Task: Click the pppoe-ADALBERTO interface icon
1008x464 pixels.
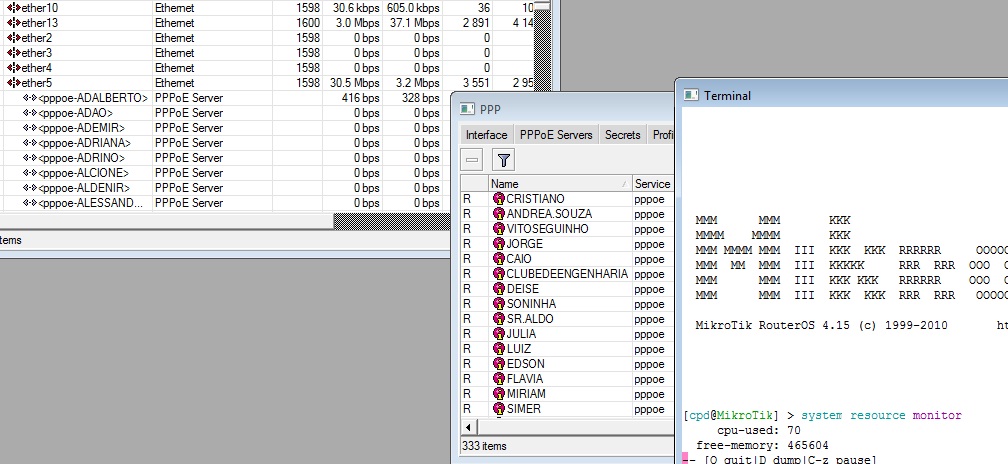Action: pos(30,98)
